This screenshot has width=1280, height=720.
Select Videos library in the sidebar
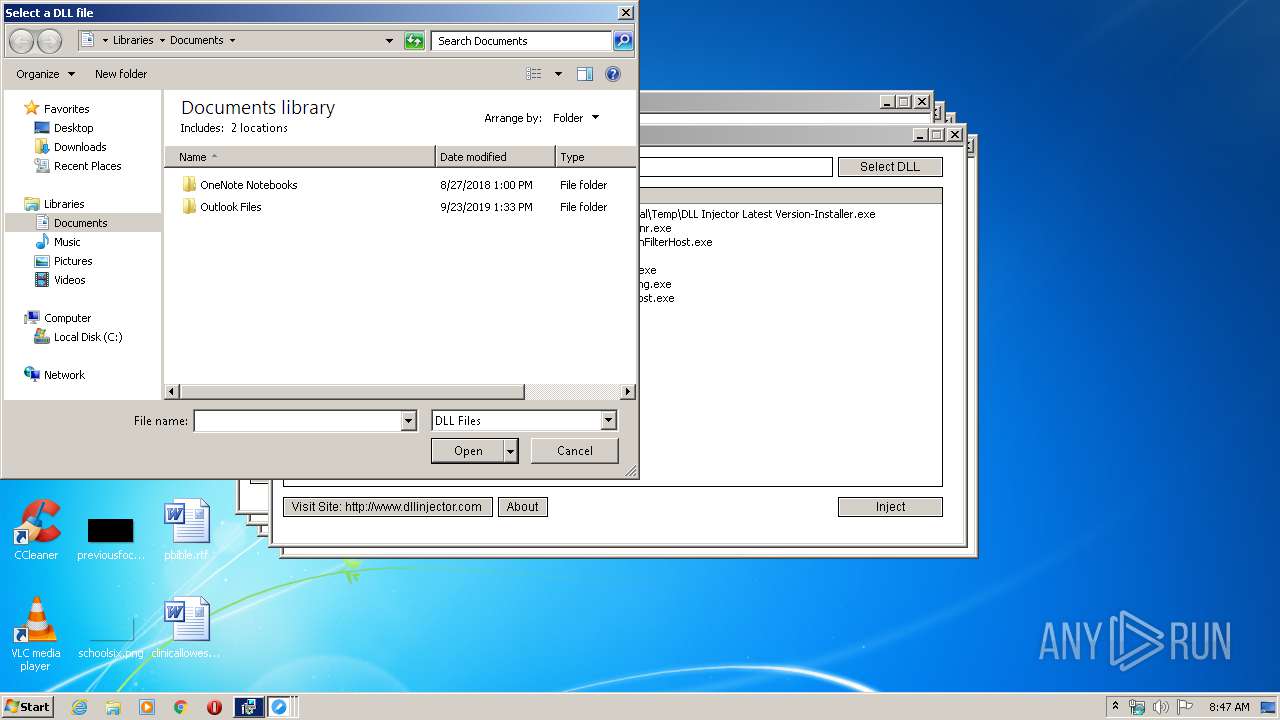pos(69,280)
